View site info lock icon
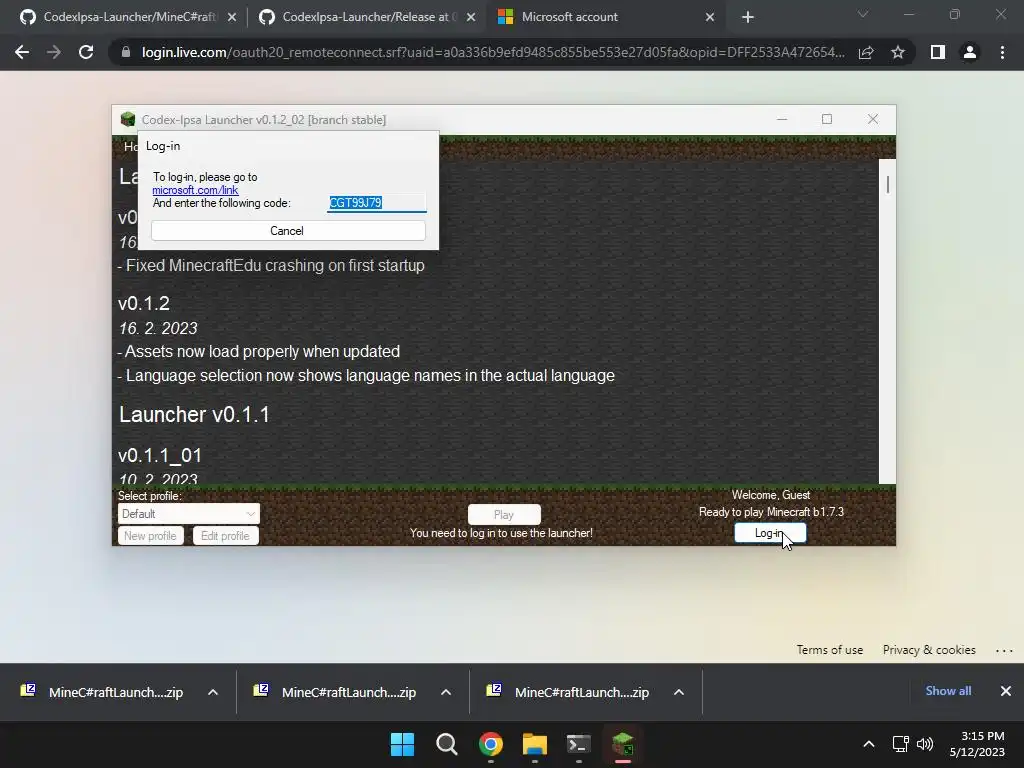This screenshot has height=768, width=1024. tap(126, 52)
